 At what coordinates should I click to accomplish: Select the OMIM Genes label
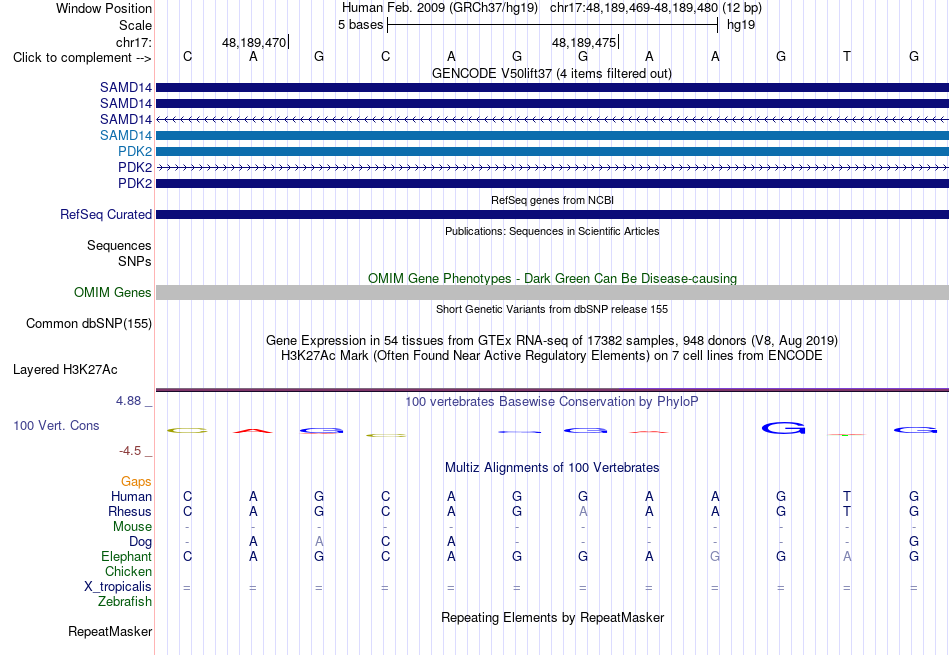[113, 293]
